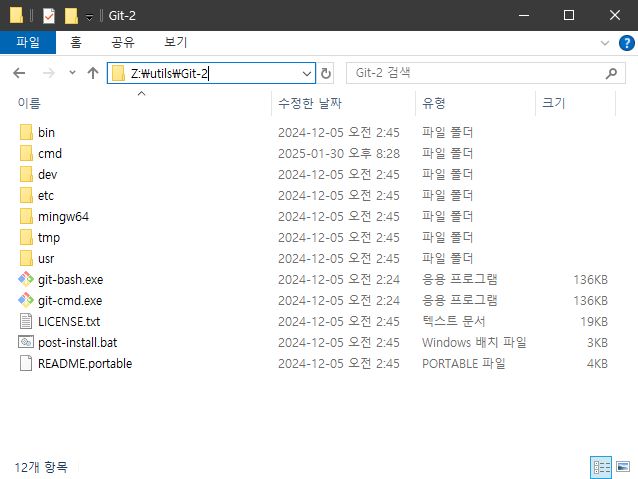Screen dimensions: 638x479
Task: Expand the address bar history dropdown
Action: (x=307, y=74)
